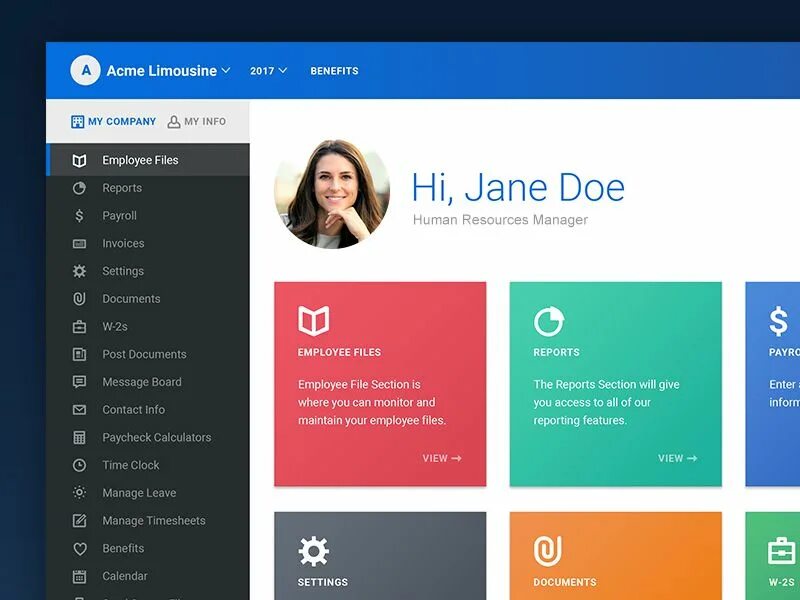Open Contact Info label in the sidebar

pos(134,410)
